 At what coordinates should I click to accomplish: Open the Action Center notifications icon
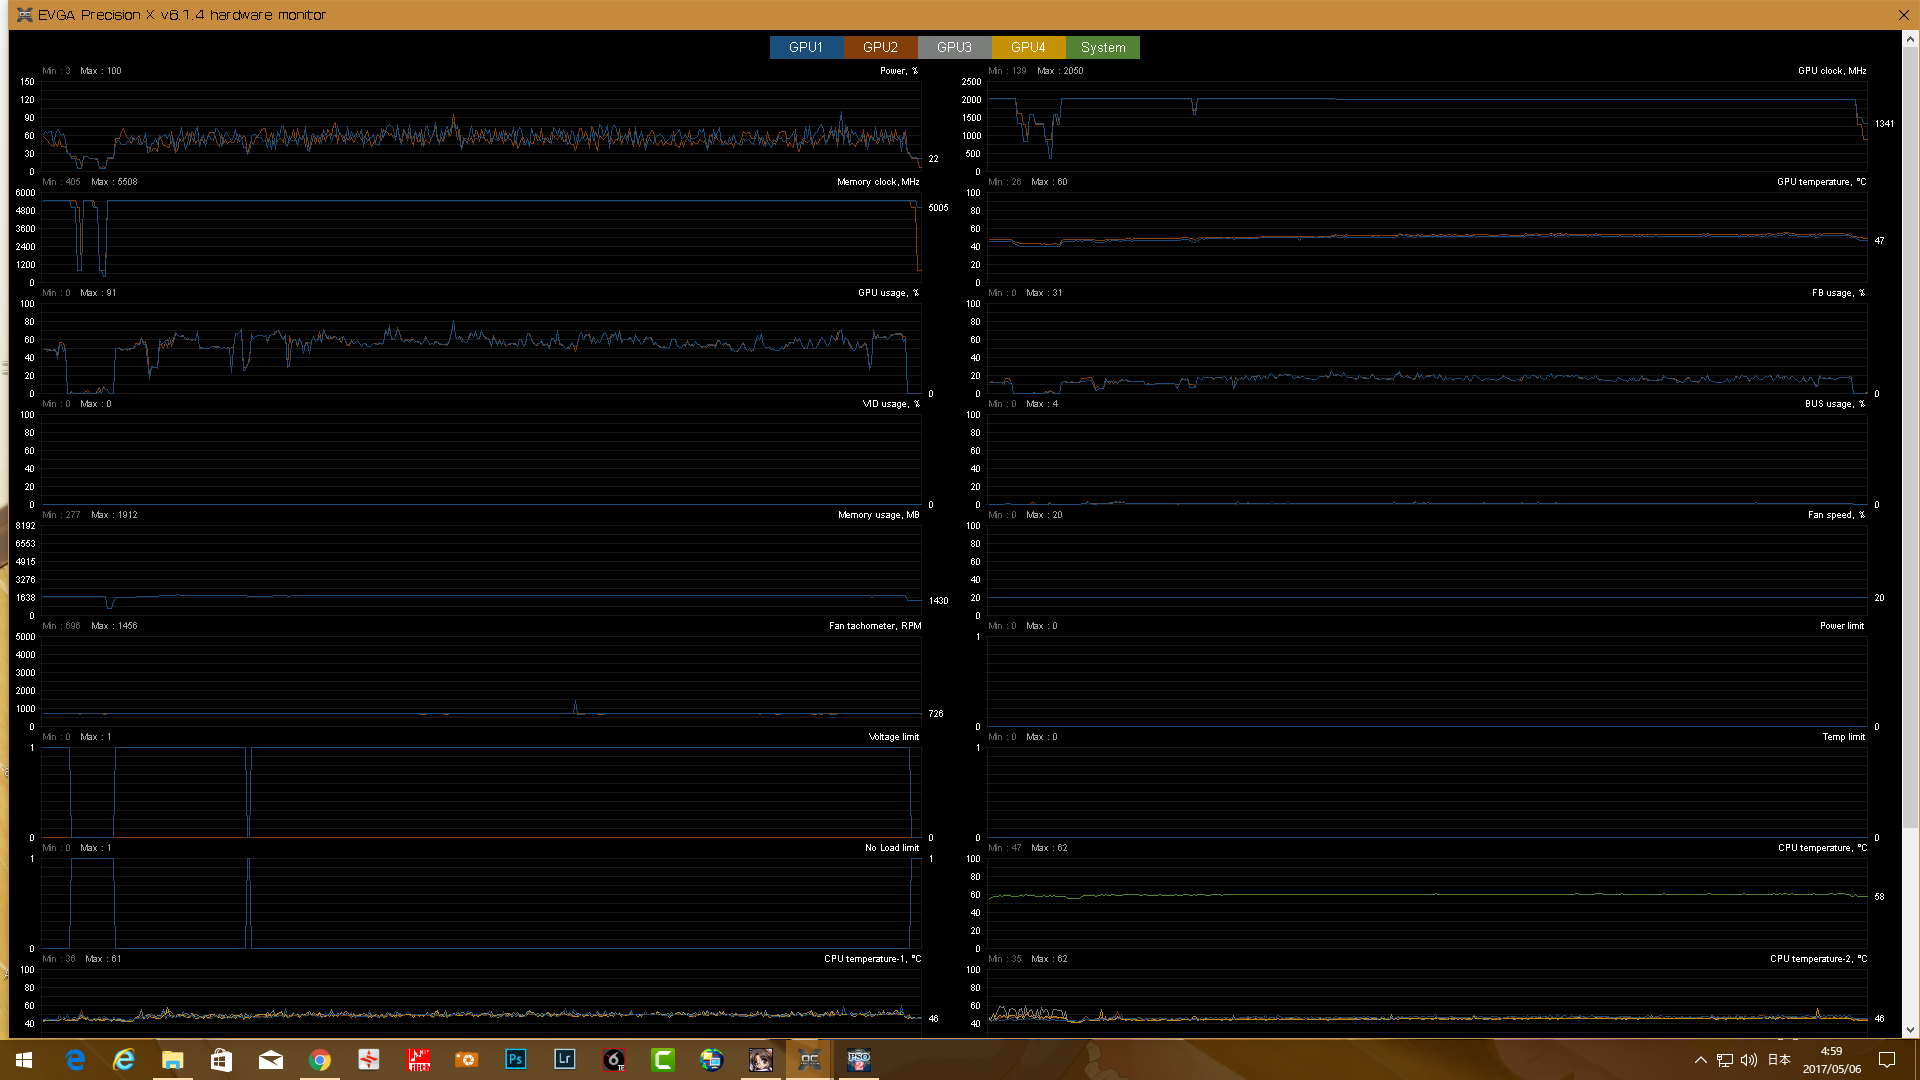(x=1887, y=1060)
